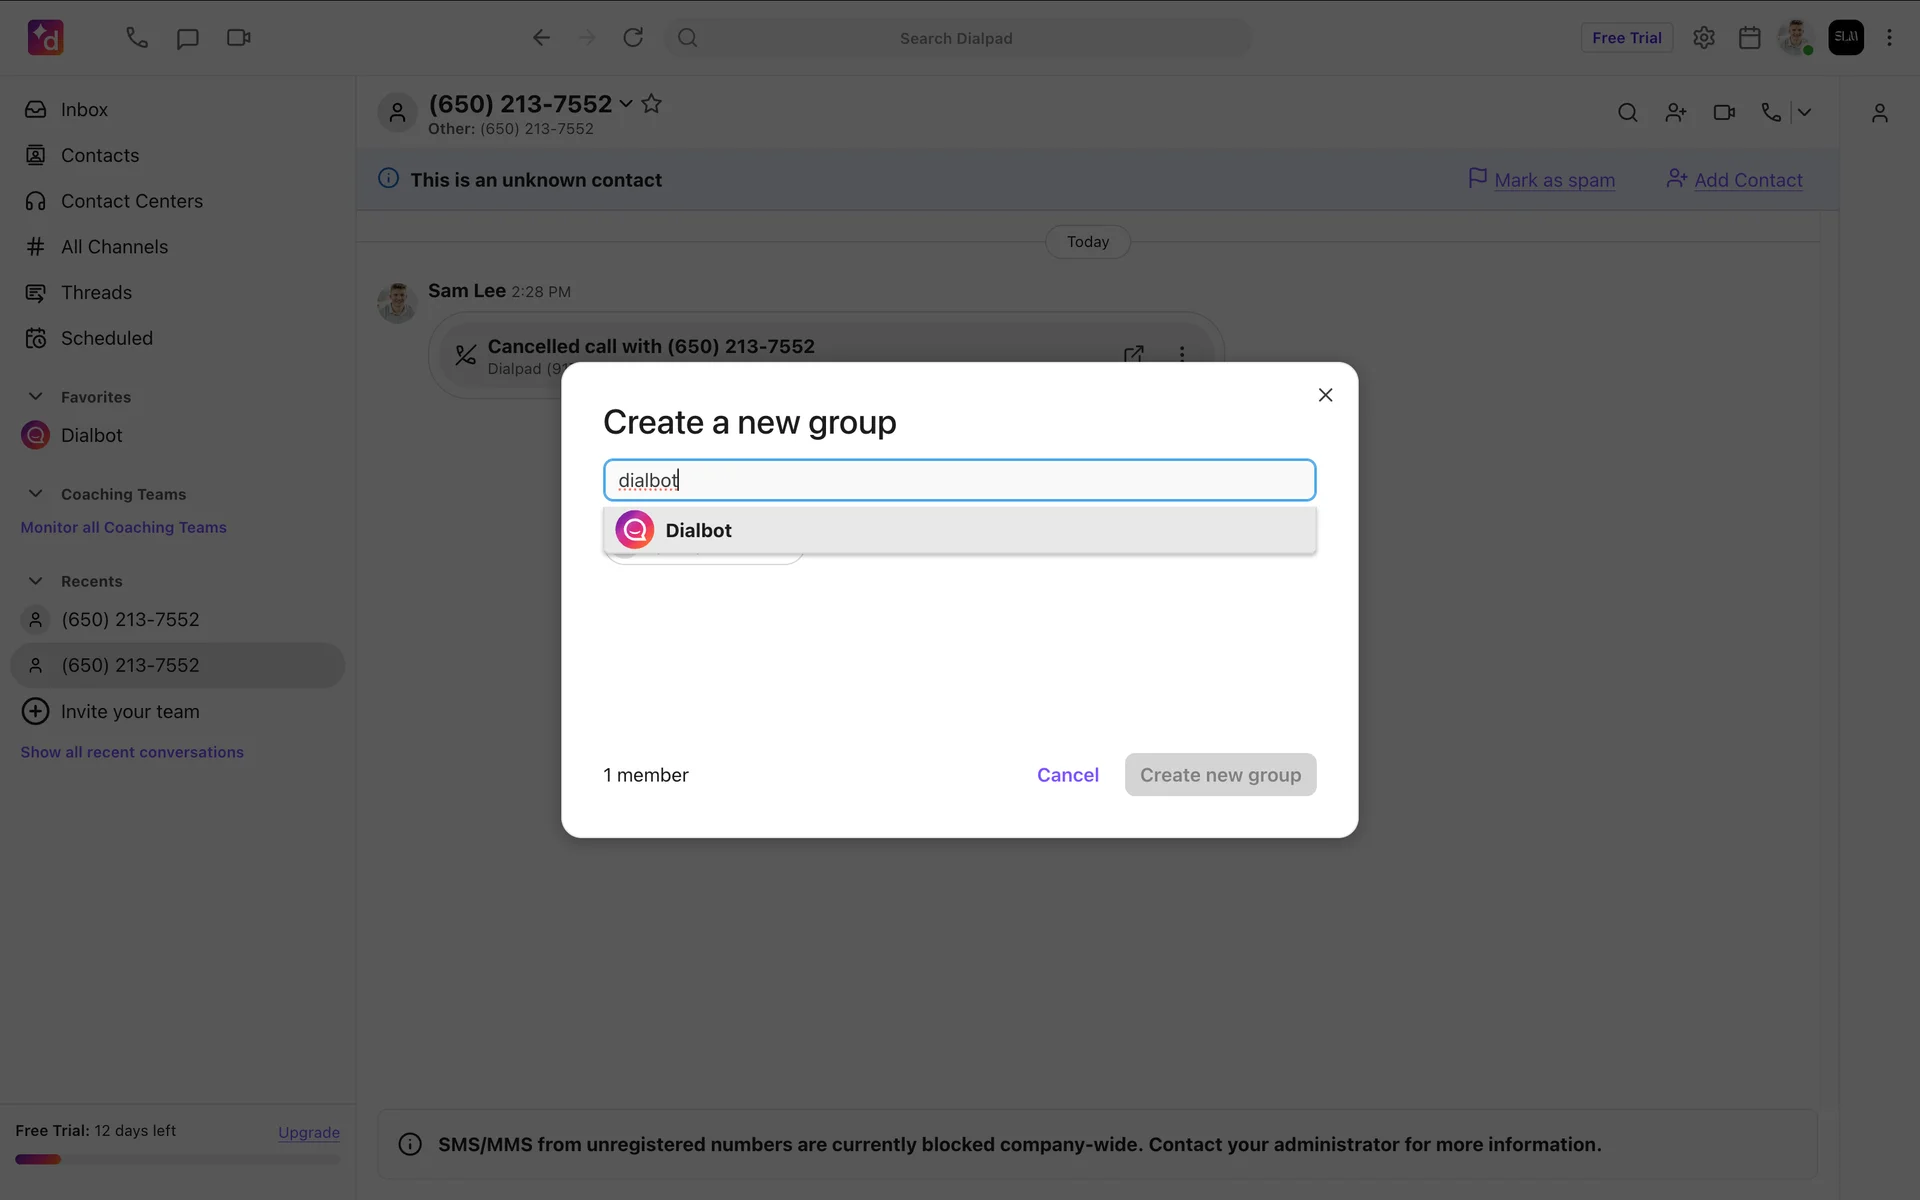Collapse the Favorites section
1920x1200 pixels.
[x=36, y=397]
